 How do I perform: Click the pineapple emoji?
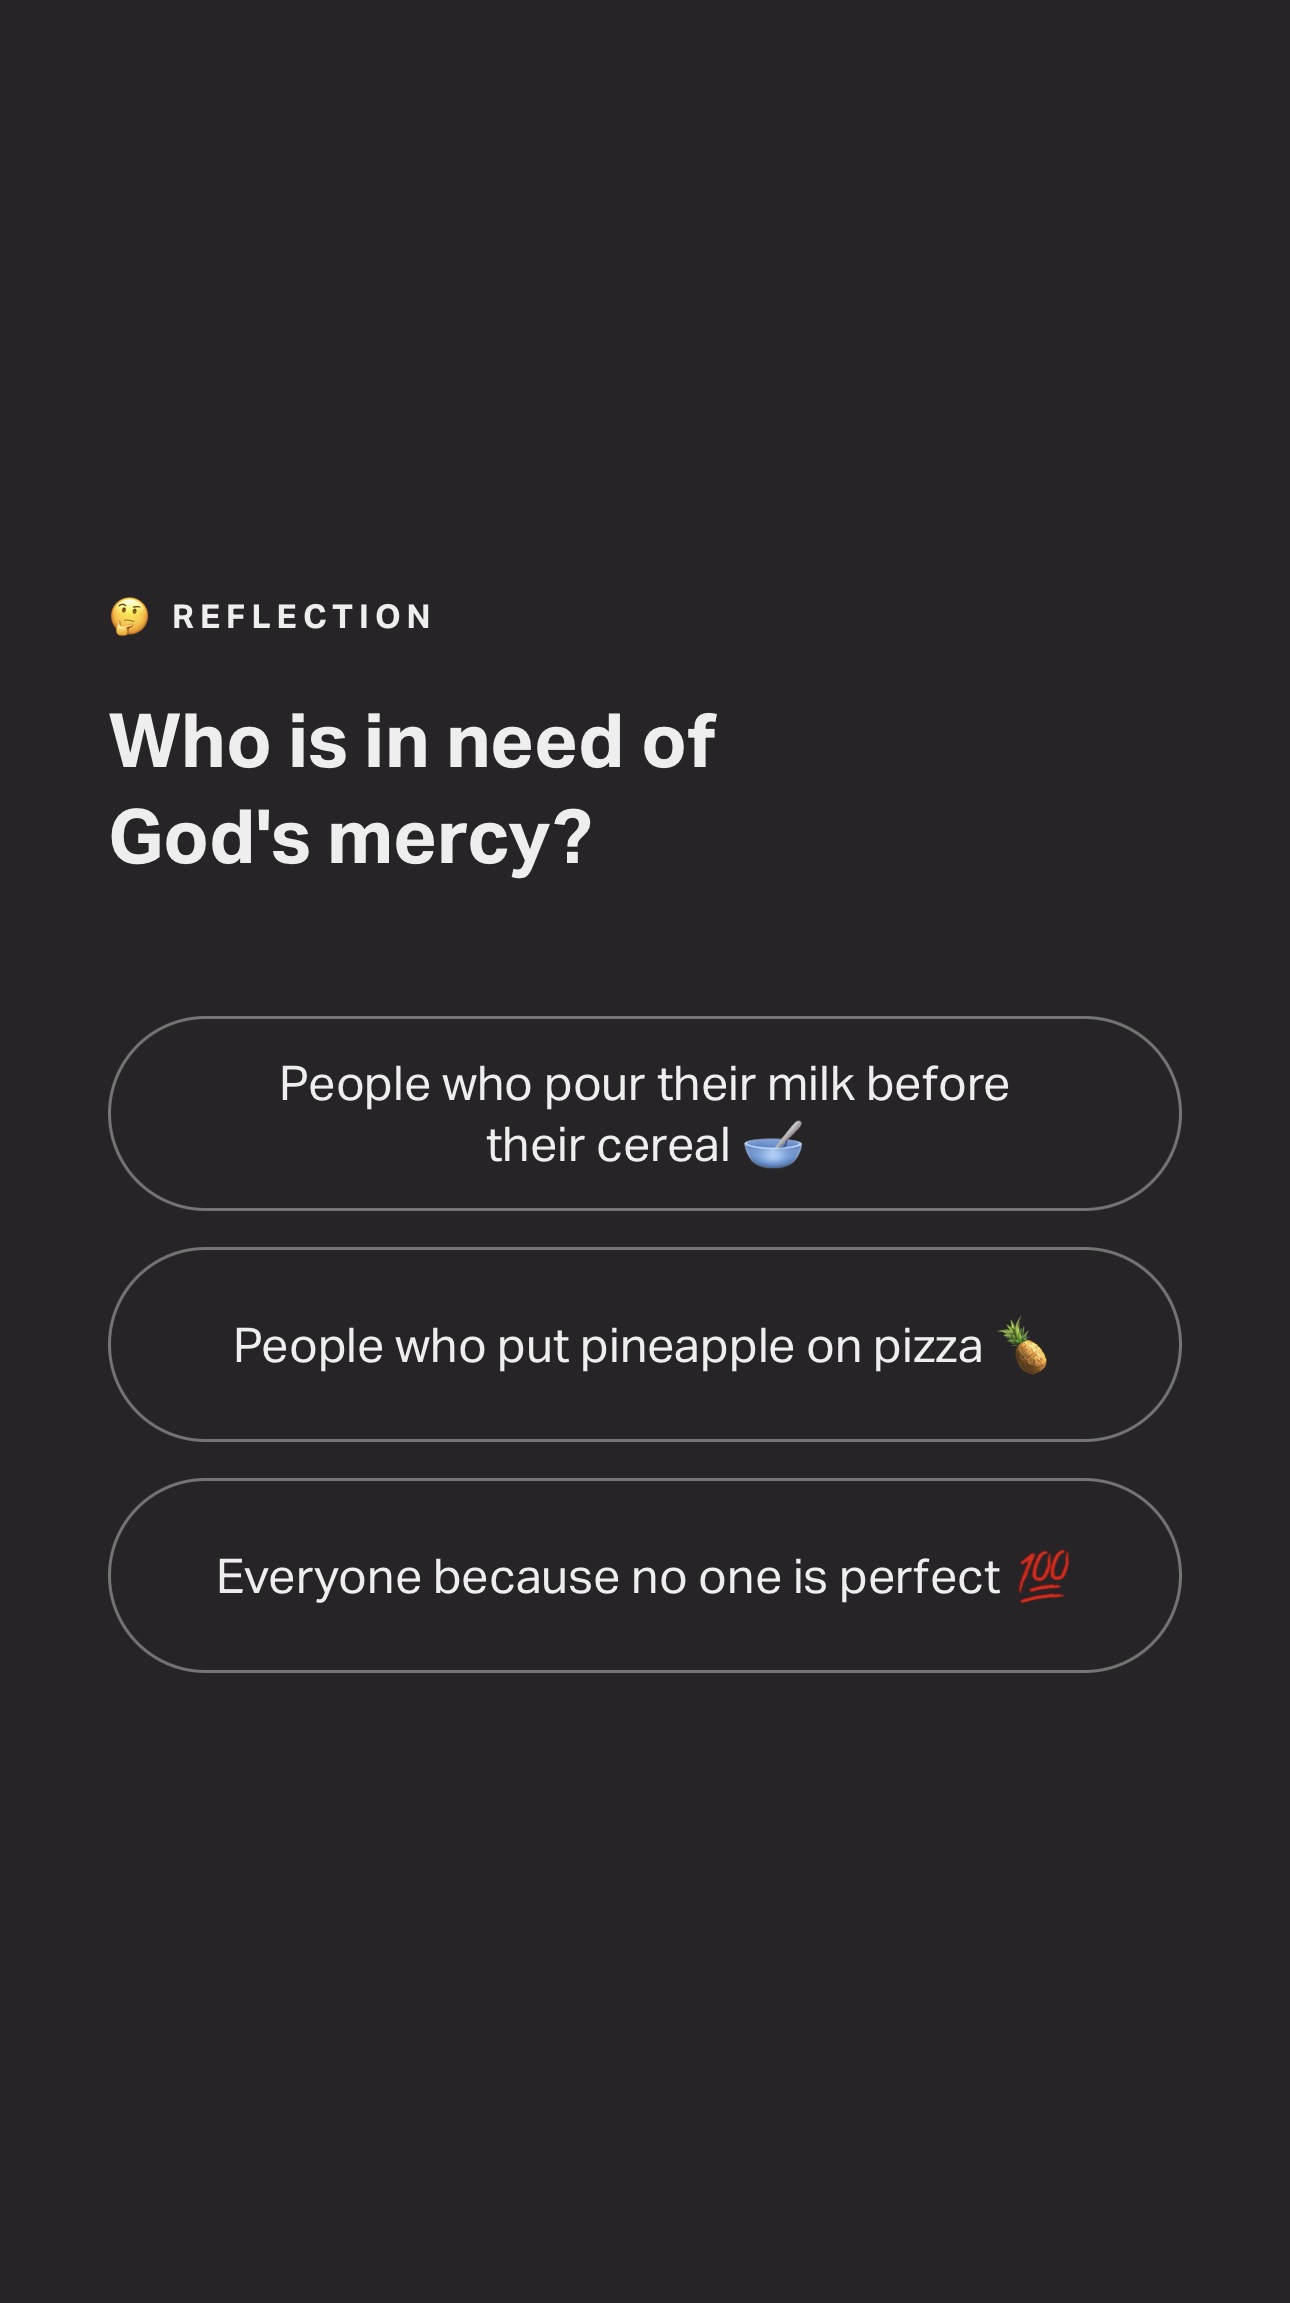(x=1024, y=1346)
